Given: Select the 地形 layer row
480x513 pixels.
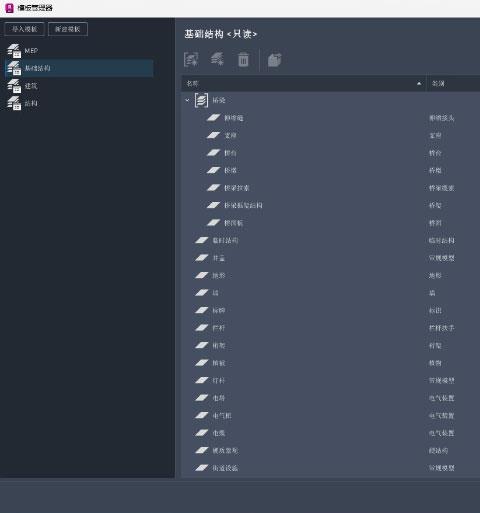Looking at the screenshot, I should coord(331,275).
